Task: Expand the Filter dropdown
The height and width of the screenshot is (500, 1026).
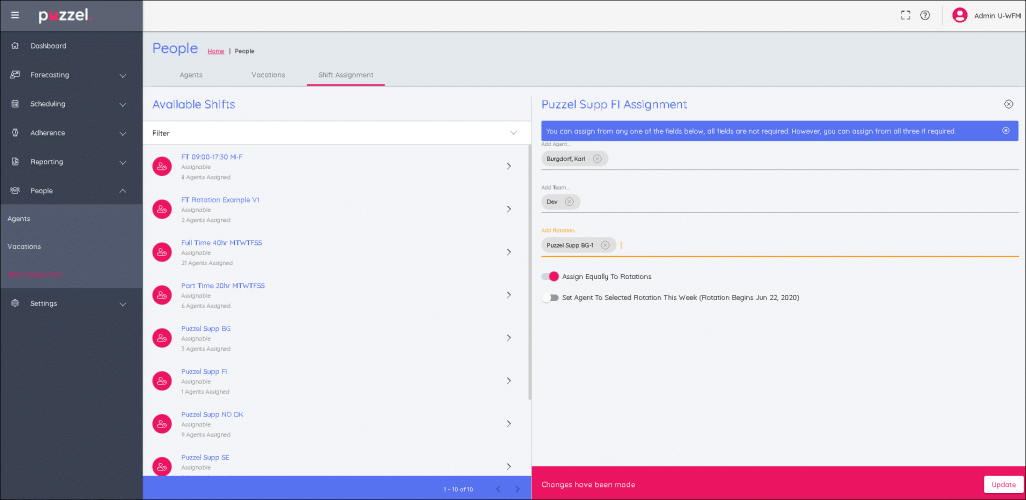Action: (x=514, y=132)
